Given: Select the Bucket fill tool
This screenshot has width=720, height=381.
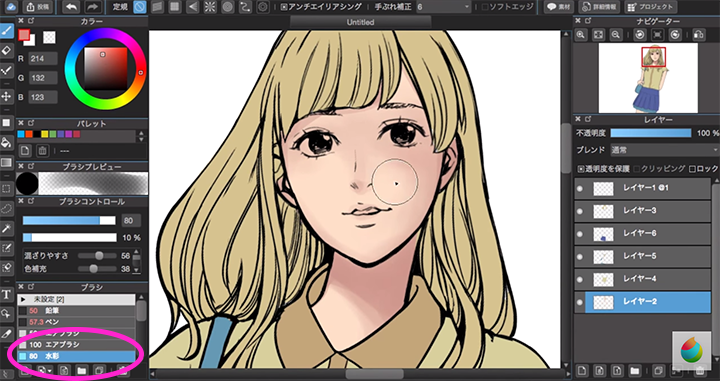Looking at the screenshot, I should [x=6, y=142].
